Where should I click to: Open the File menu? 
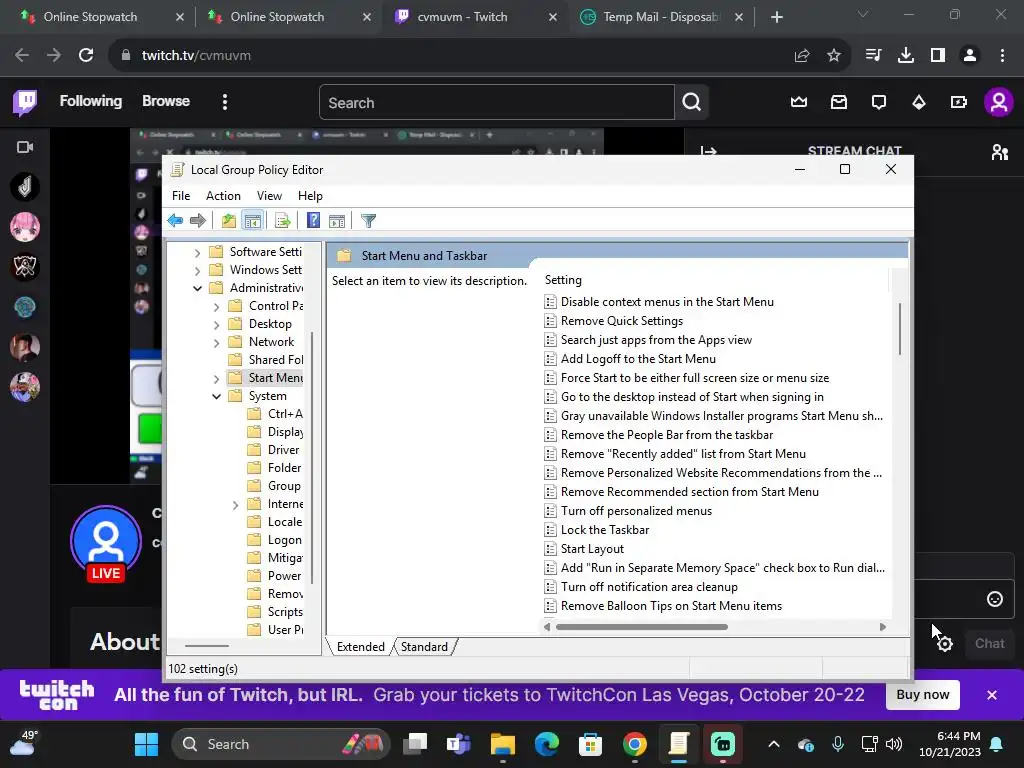point(181,196)
